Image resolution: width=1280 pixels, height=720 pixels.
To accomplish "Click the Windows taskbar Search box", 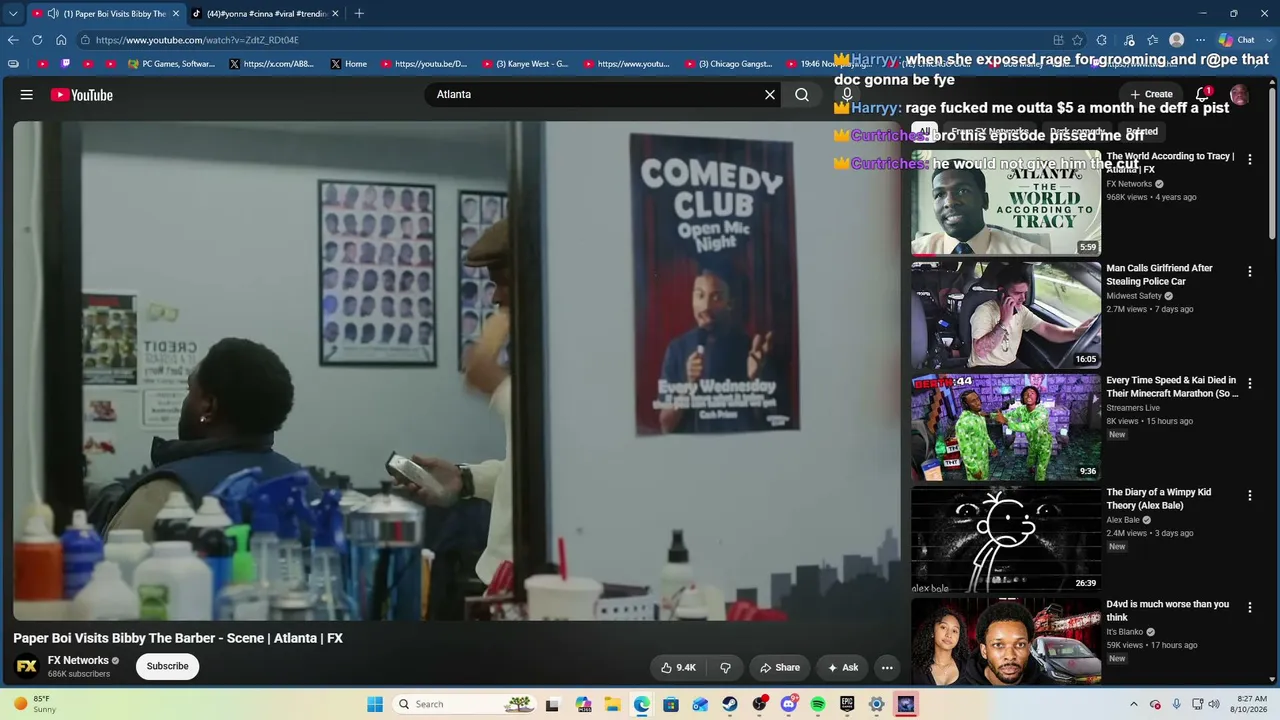I will [465, 704].
